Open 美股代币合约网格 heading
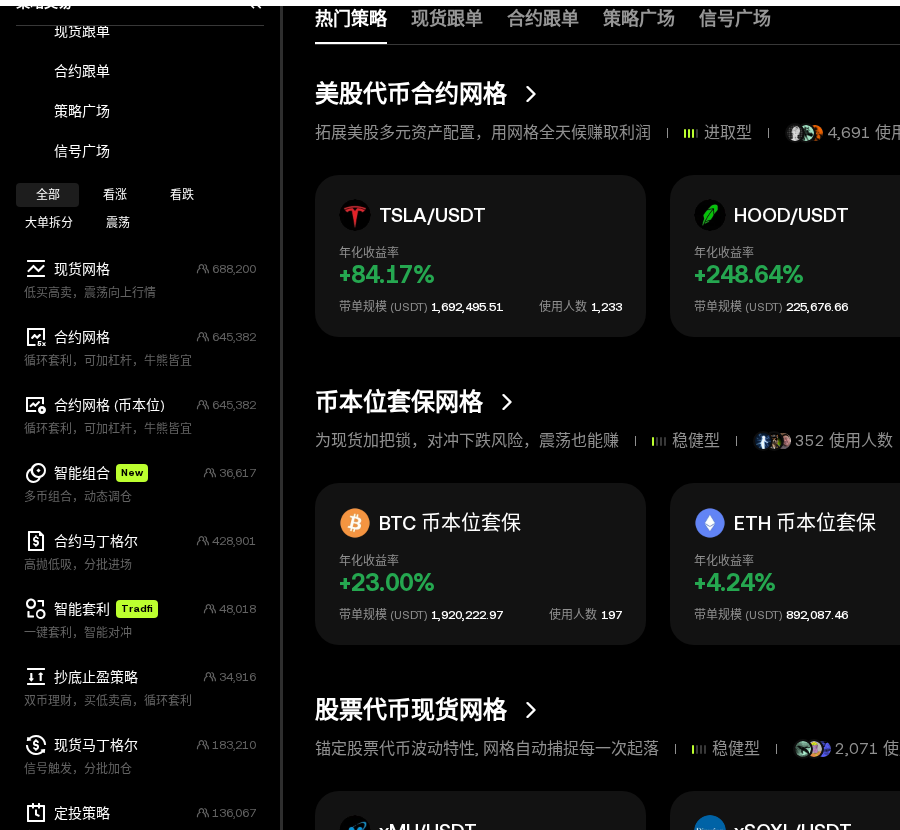This screenshot has width=900, height=830. pos(411,94)
